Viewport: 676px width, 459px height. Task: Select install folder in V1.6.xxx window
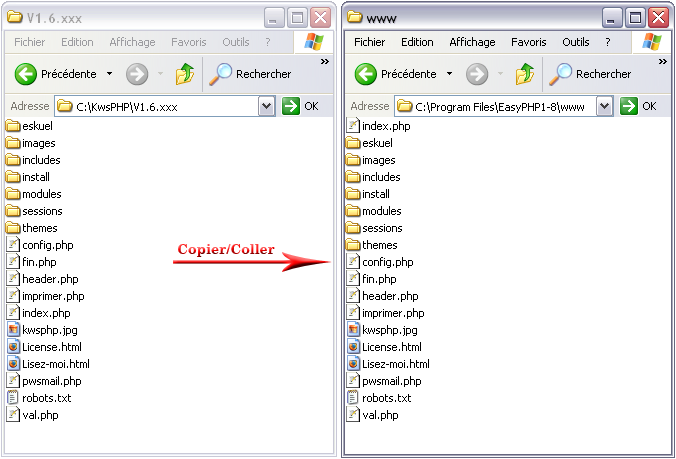tap(28, 177)
